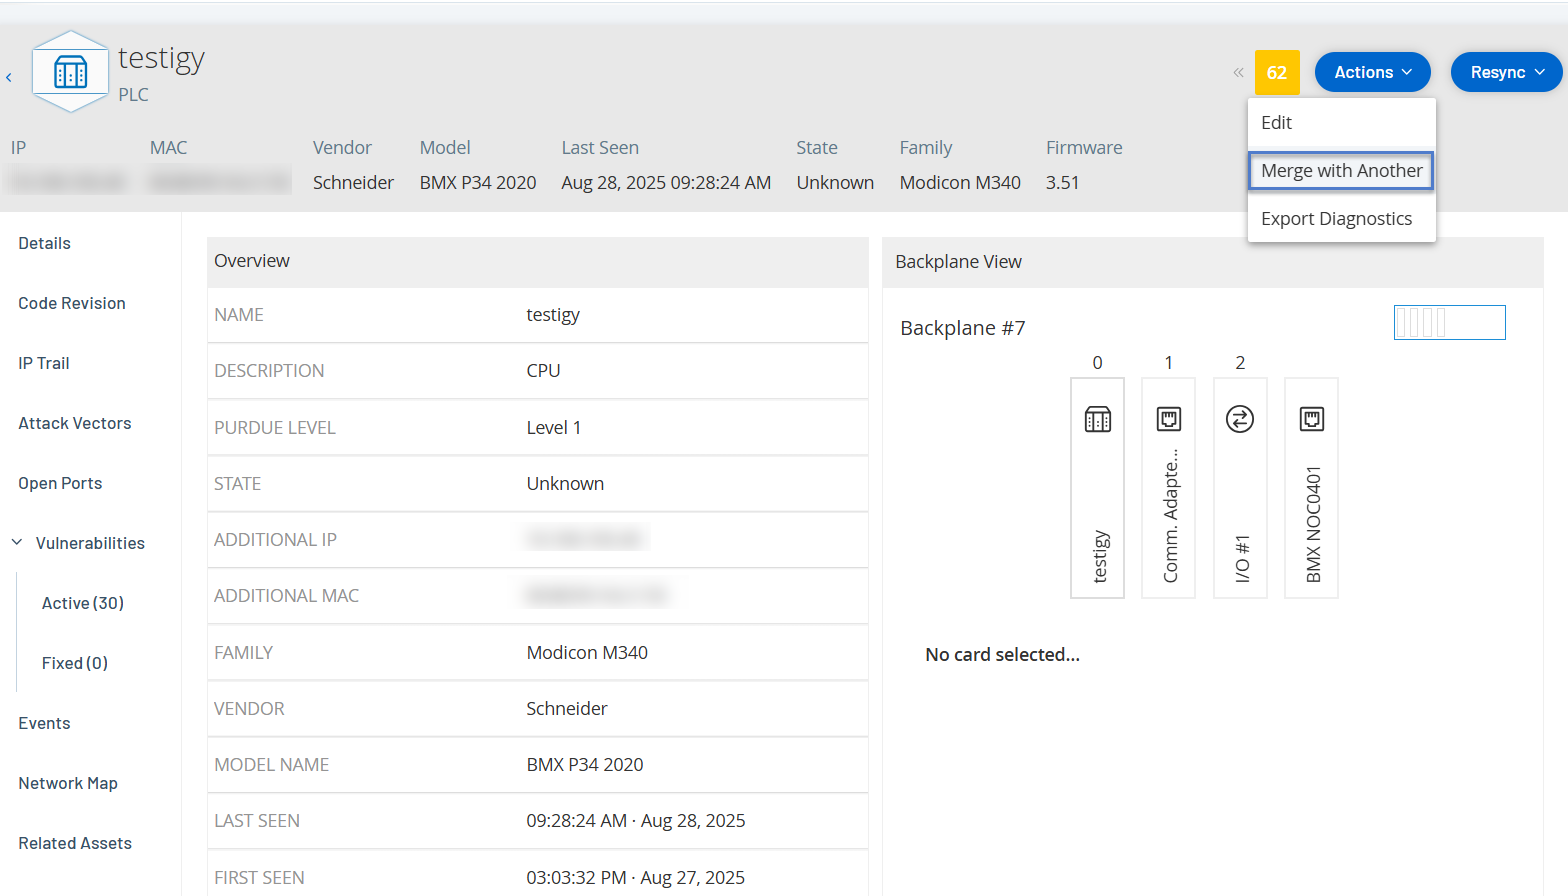
Task: Open the Network Map page
Action: click(x=68, y=783)
